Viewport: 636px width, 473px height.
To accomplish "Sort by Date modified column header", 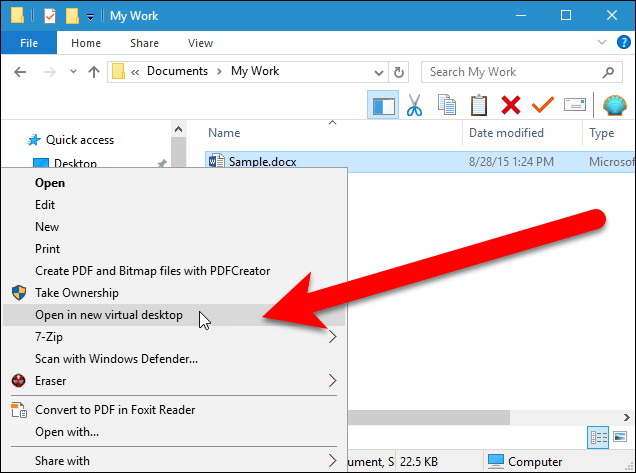I will click(x=506, y=133).
